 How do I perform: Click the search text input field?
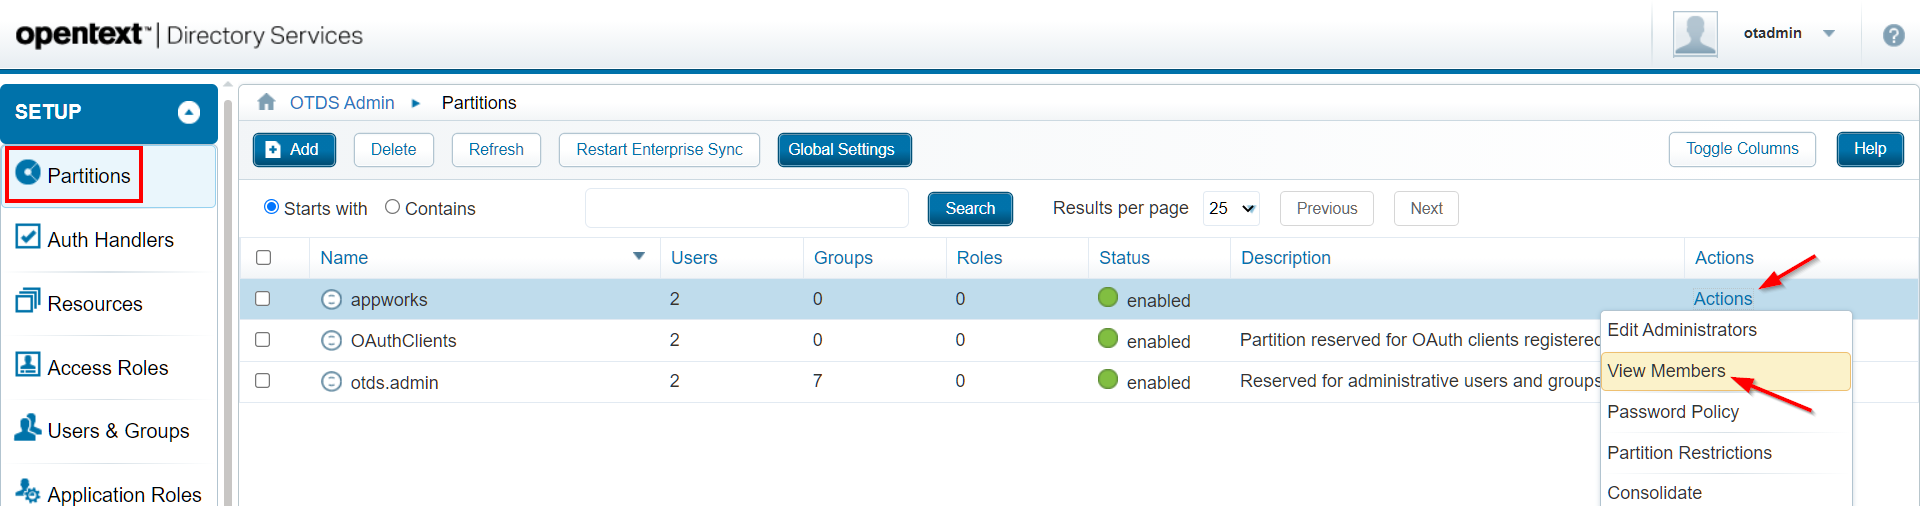tap(746, 208)
